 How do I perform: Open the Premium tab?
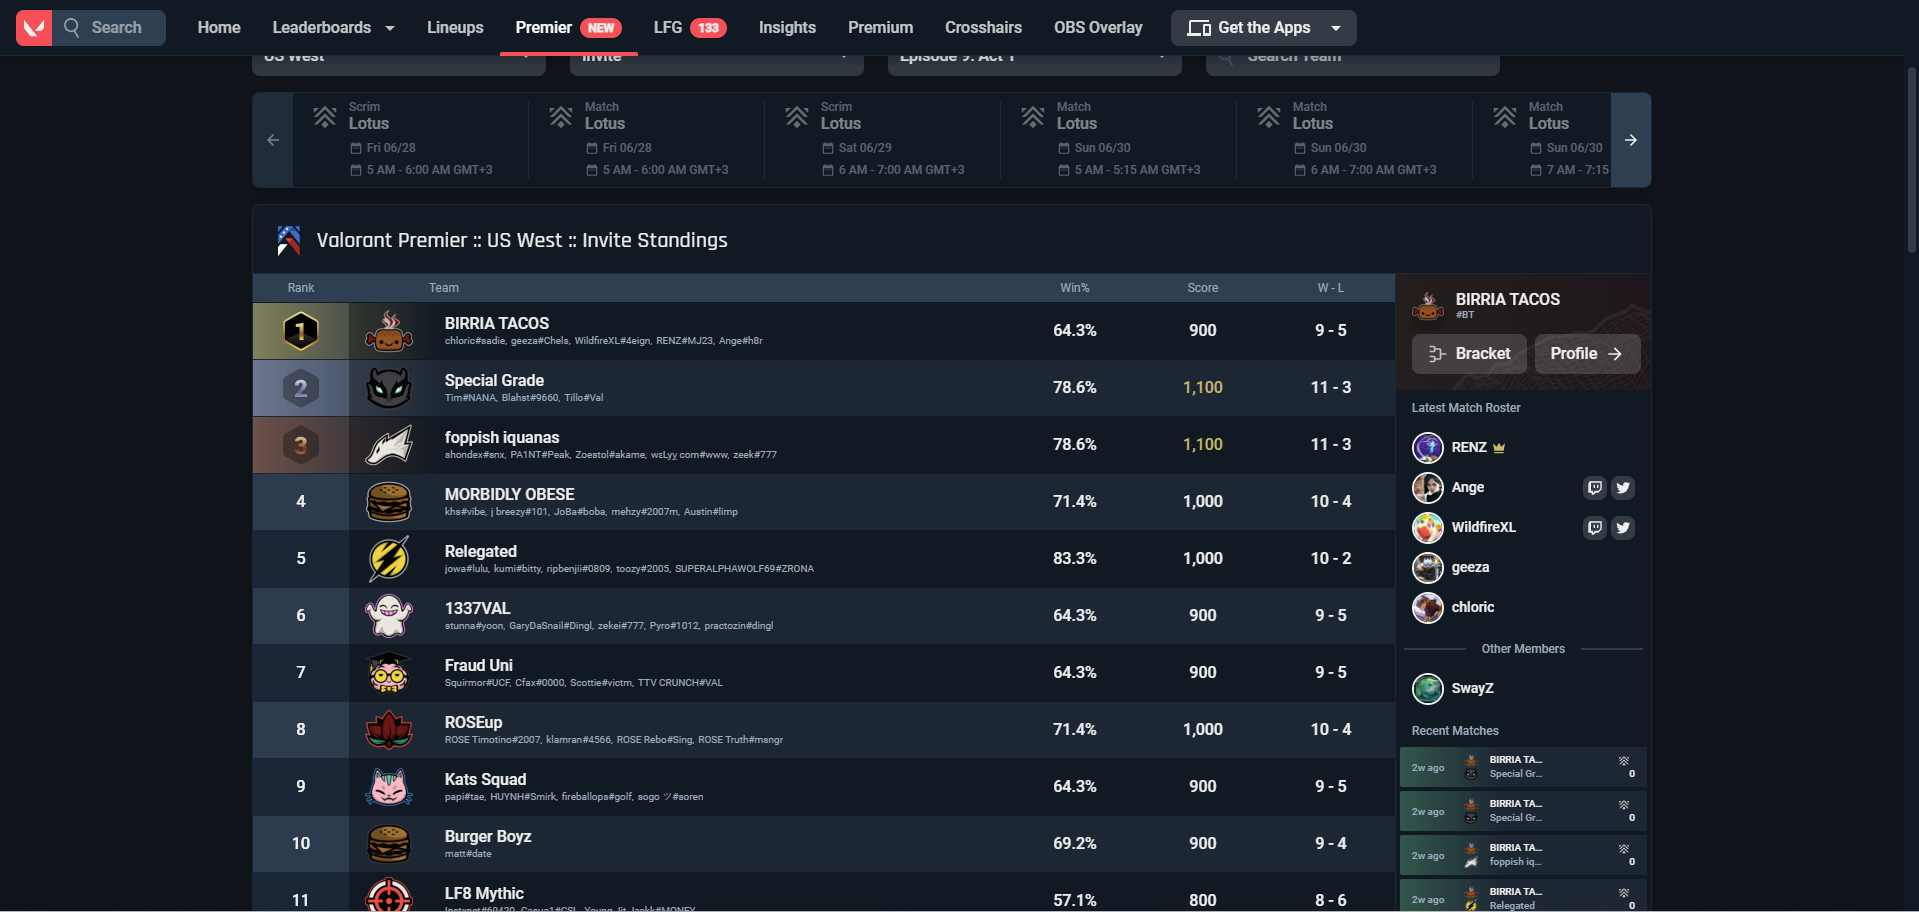coord(880,28)
